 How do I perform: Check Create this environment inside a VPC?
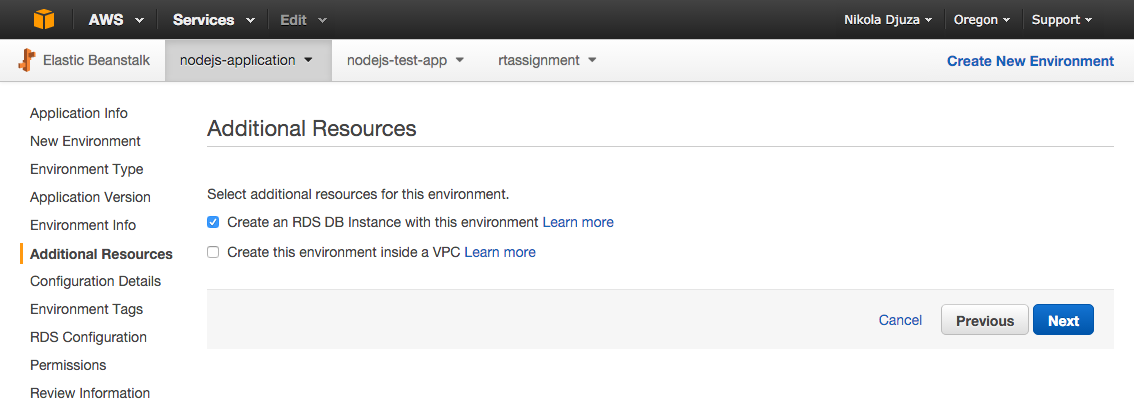[x=213, y=253]
